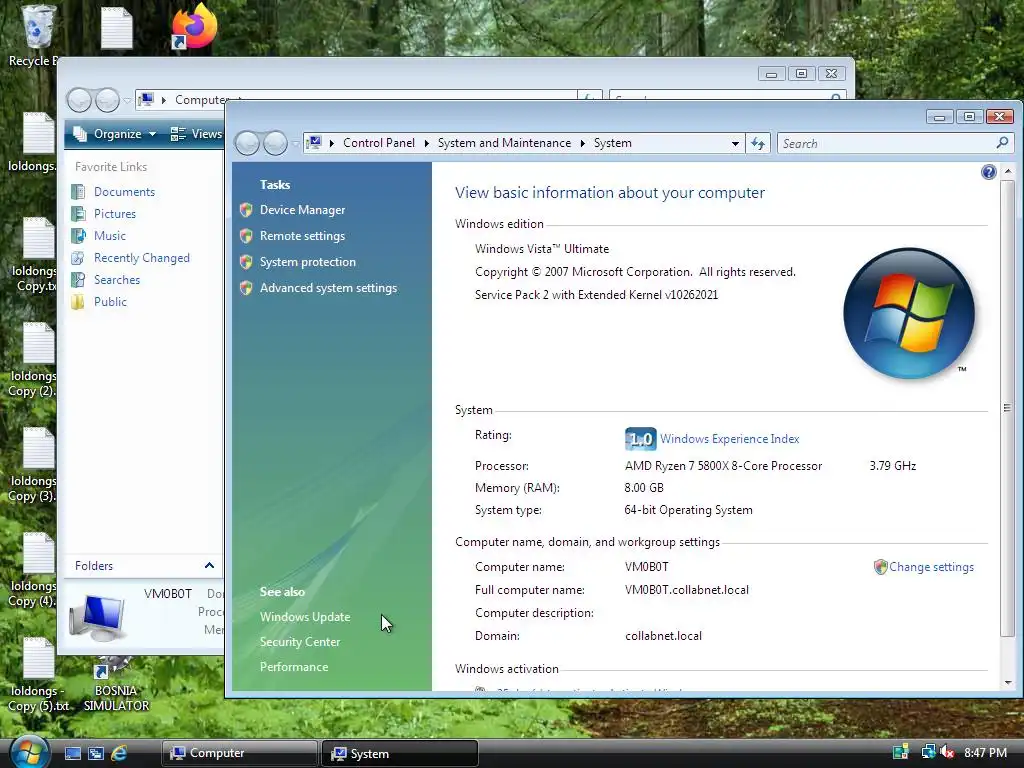Click the Search box in System window
The image size is (1024, 768).
895,143
